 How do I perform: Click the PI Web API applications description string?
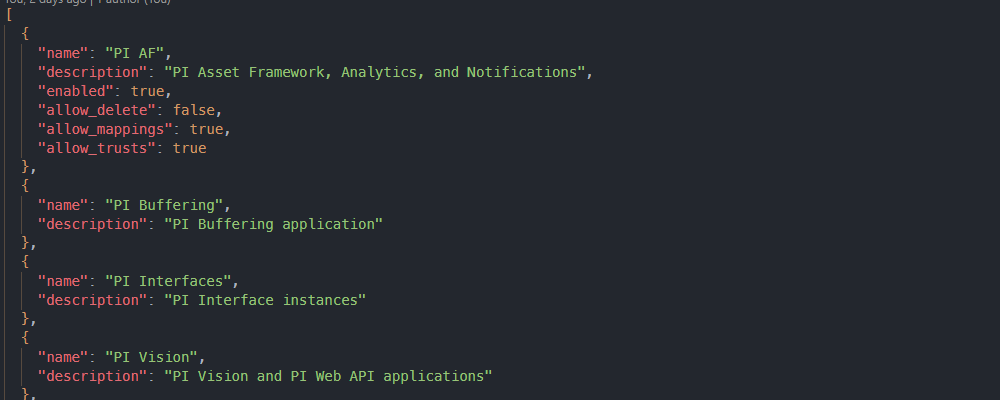[x=328, y=376]
